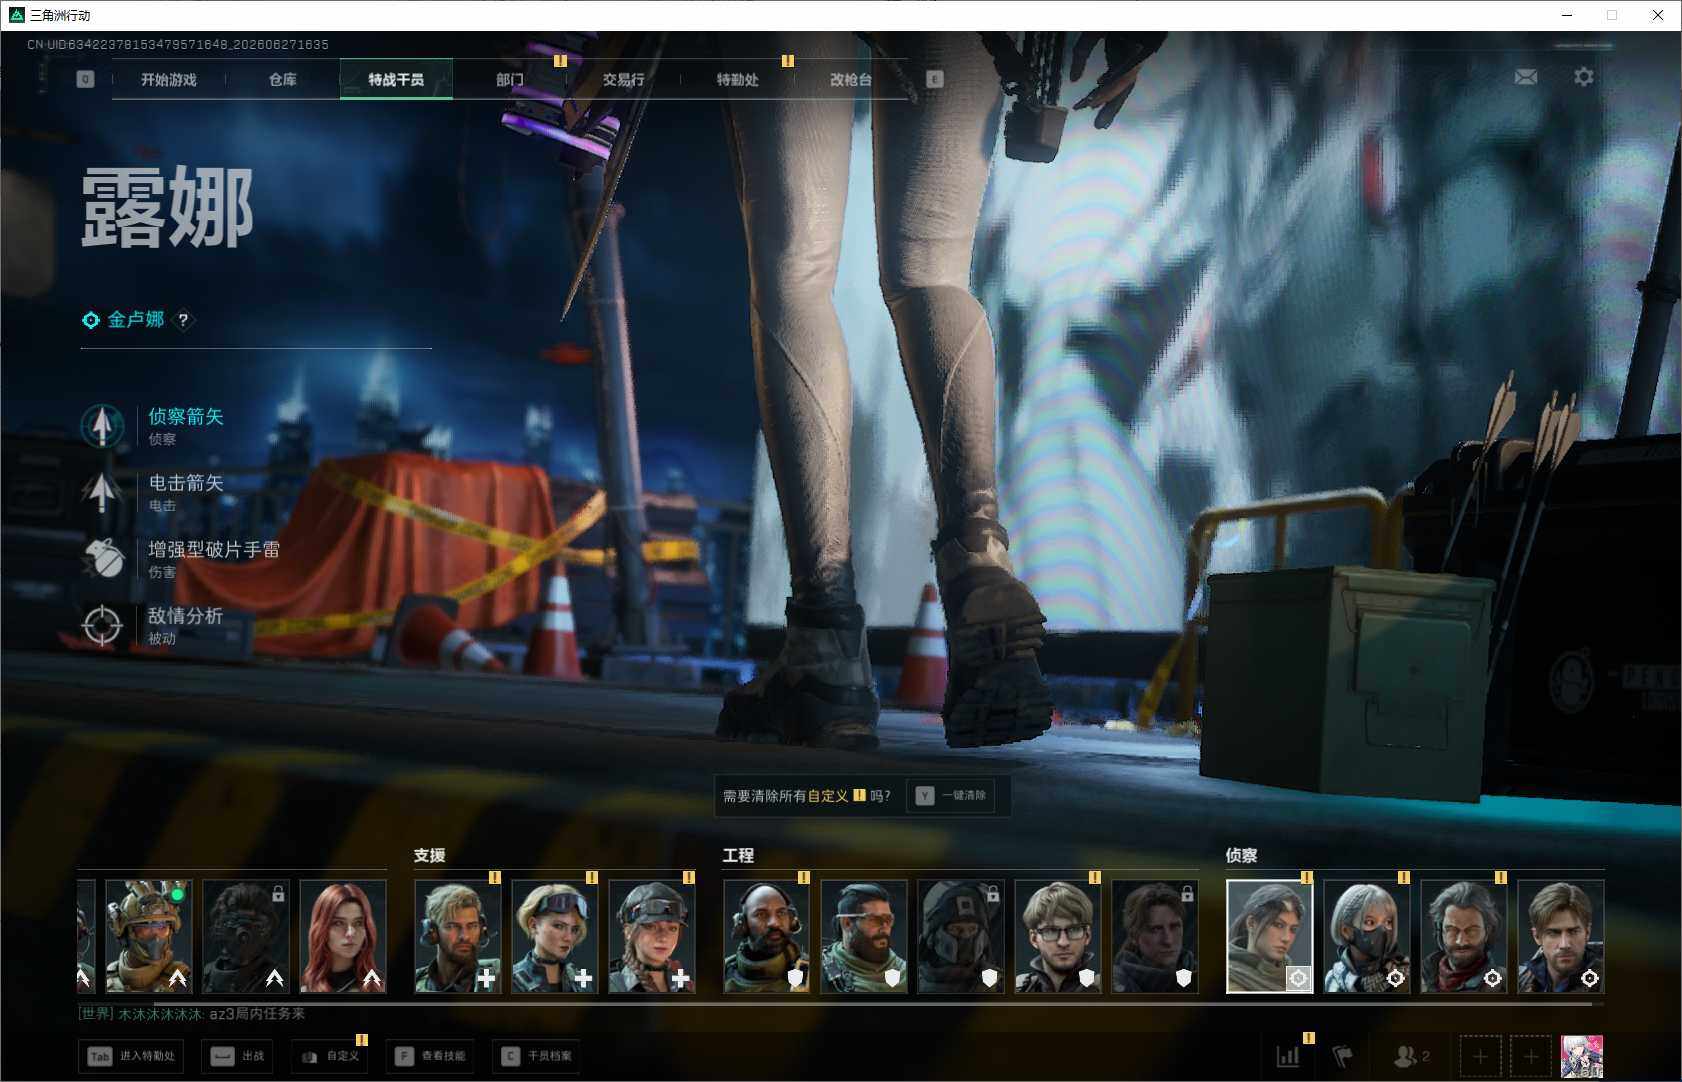Select locked dark-masked assault operator portrait
The image size is (1682, 1082).
point(246,936)
